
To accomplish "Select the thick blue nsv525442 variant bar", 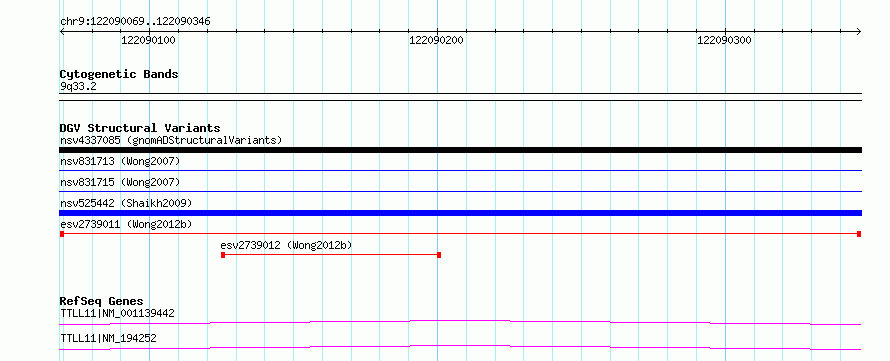I will pos(460,213).
